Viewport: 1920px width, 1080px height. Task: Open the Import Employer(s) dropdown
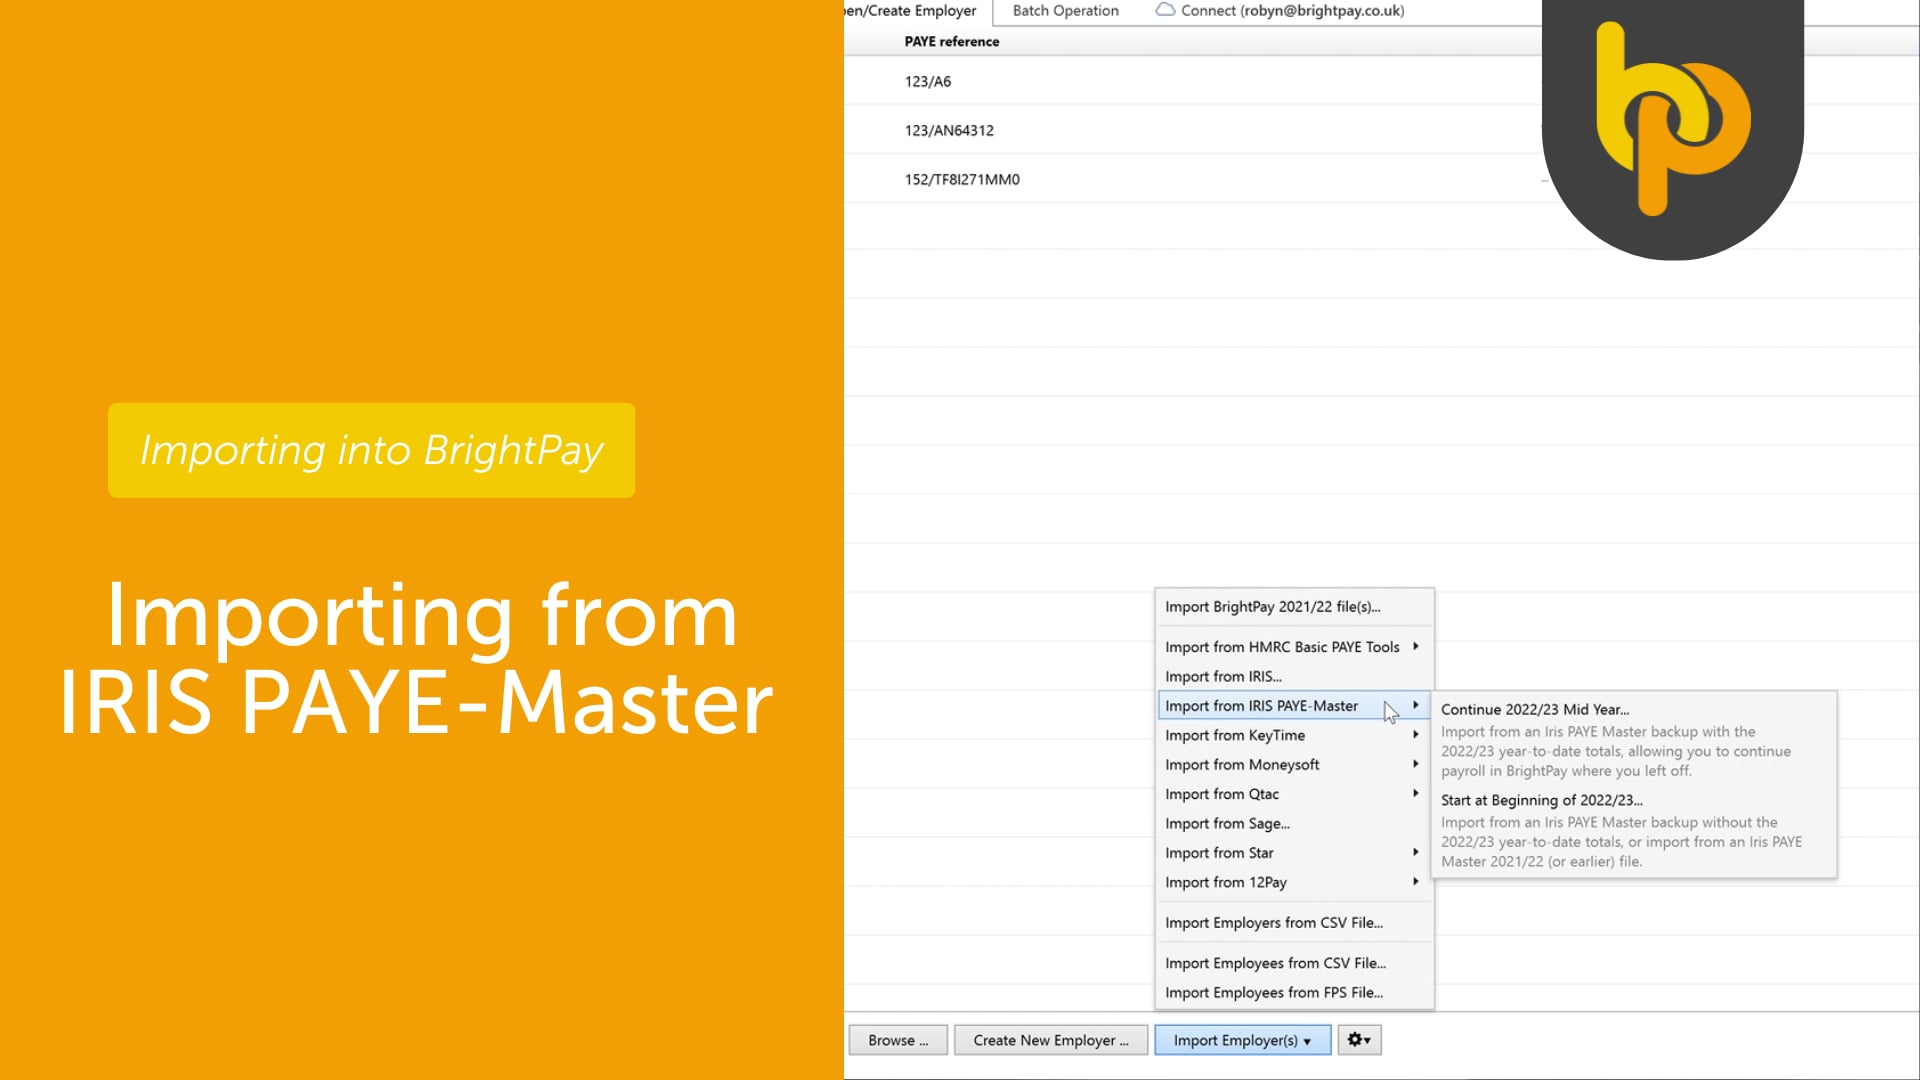pos(1242,1039)
